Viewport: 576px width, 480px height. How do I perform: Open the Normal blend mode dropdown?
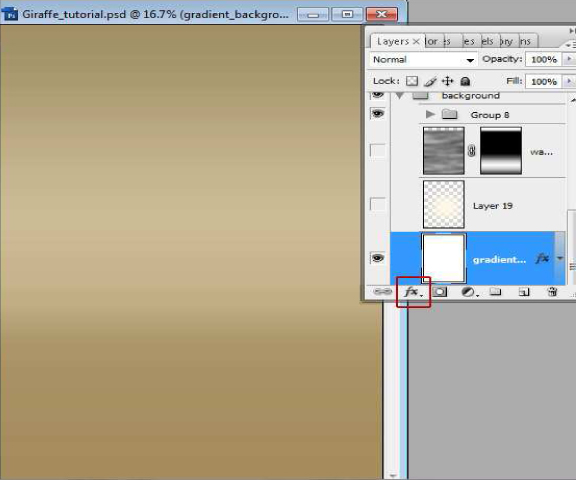[423, 59]
